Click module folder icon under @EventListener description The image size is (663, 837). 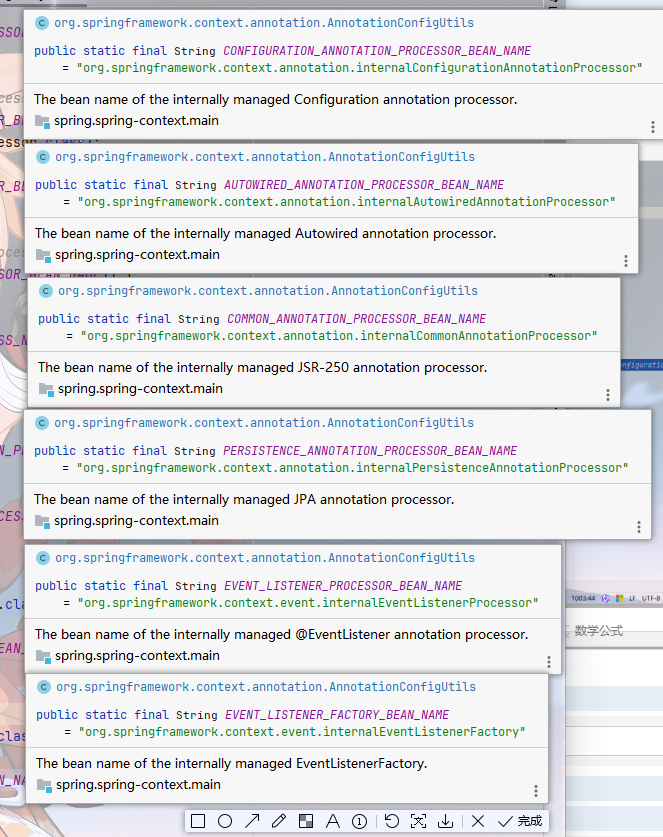click(x=43, y=656)
